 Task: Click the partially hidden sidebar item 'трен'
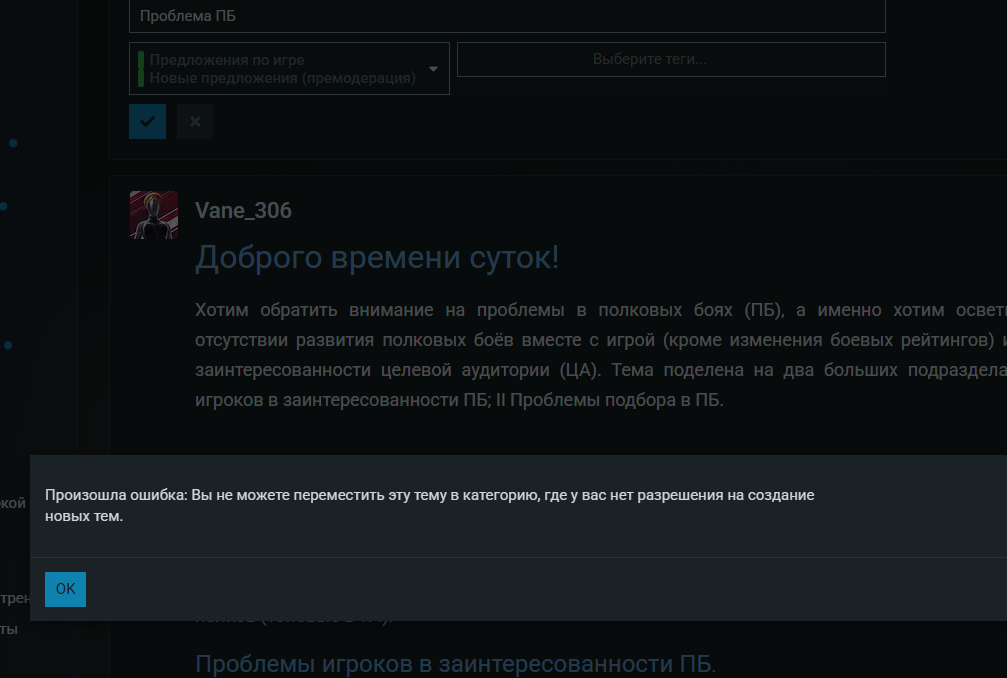(x=14, y=598)
